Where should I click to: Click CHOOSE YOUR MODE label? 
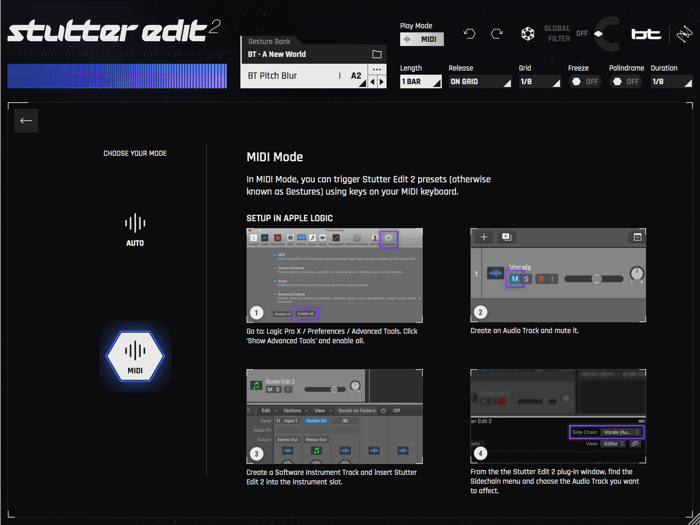[x=135, y=153]
